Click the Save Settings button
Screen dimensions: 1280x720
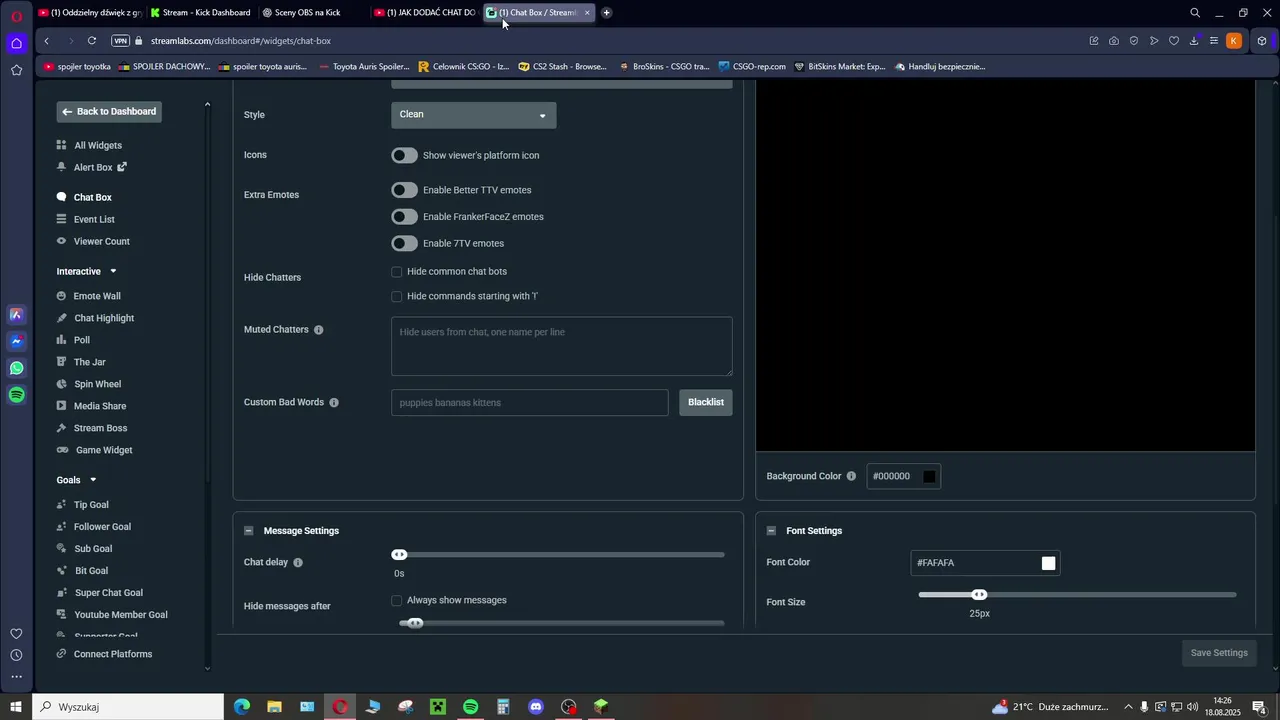coord(1219,653)
